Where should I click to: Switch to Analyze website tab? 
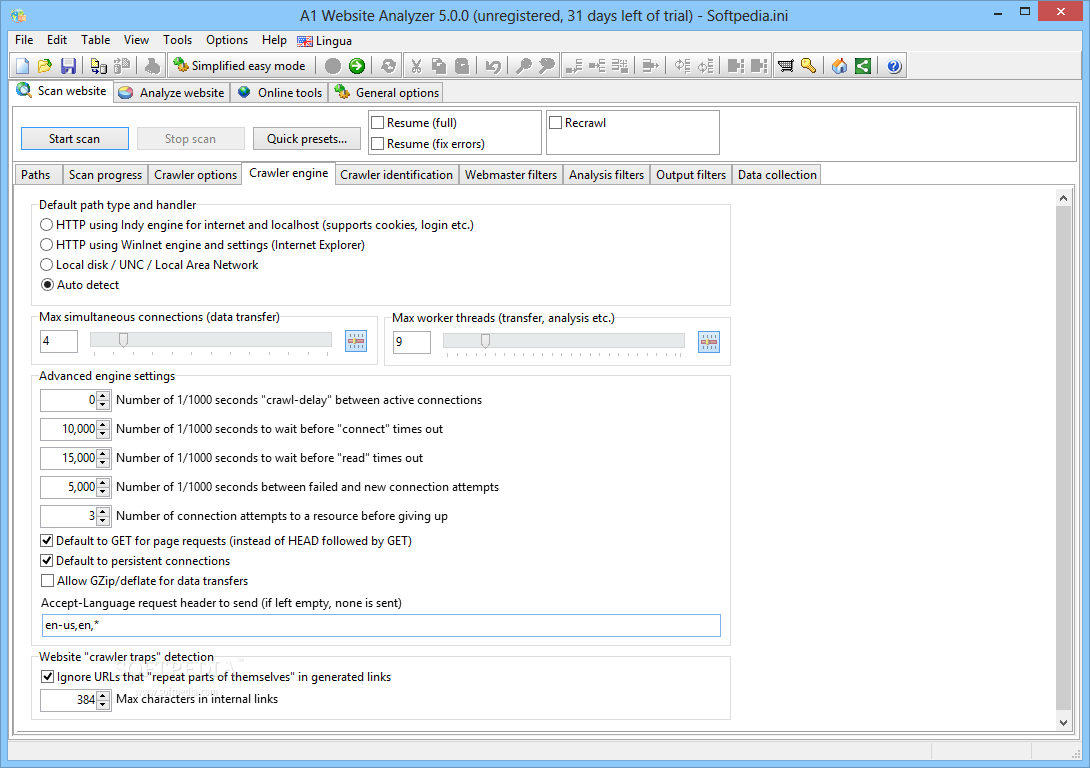pos(172,92)
